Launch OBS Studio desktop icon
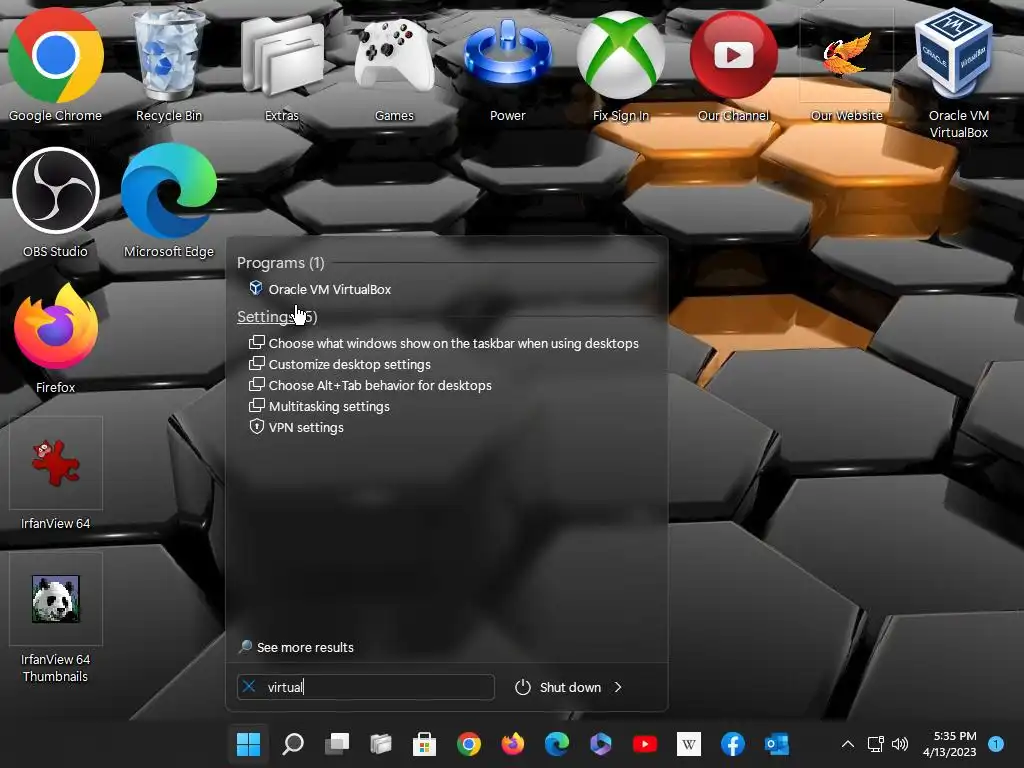 click(x=56, y=202)
